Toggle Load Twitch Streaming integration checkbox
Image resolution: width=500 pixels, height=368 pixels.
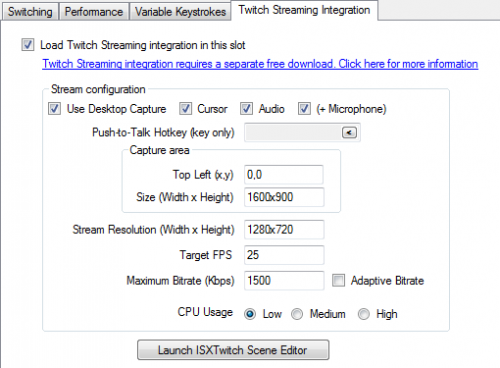point(28,45)
